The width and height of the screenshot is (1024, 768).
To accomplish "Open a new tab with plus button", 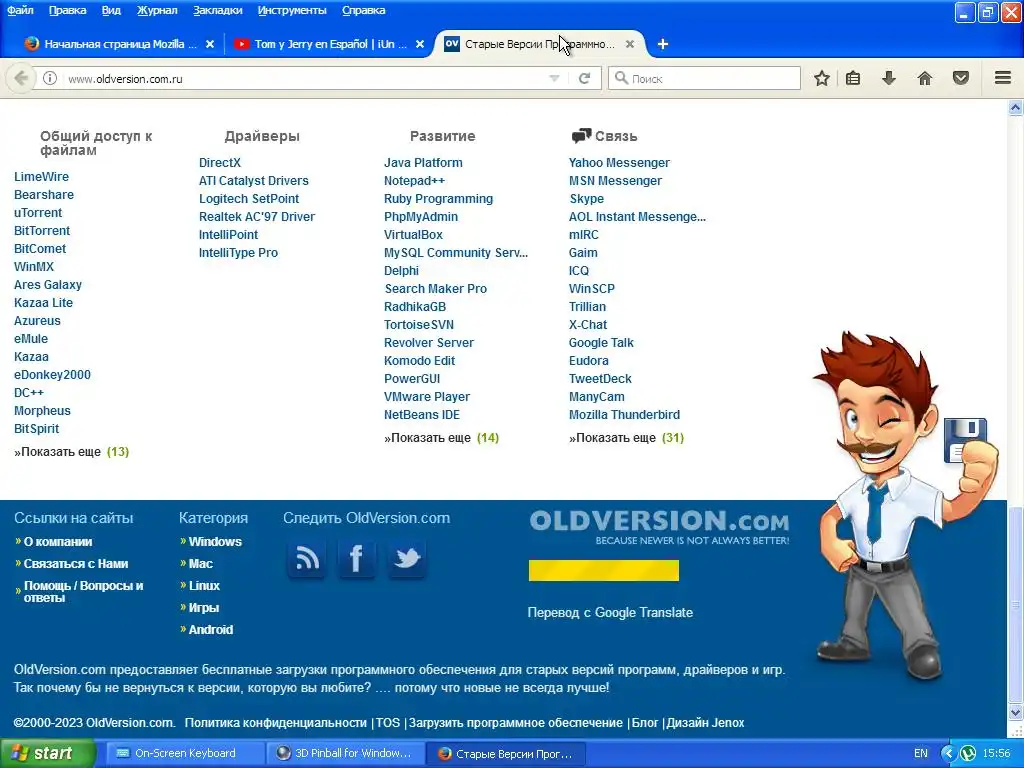I will 662,44.
